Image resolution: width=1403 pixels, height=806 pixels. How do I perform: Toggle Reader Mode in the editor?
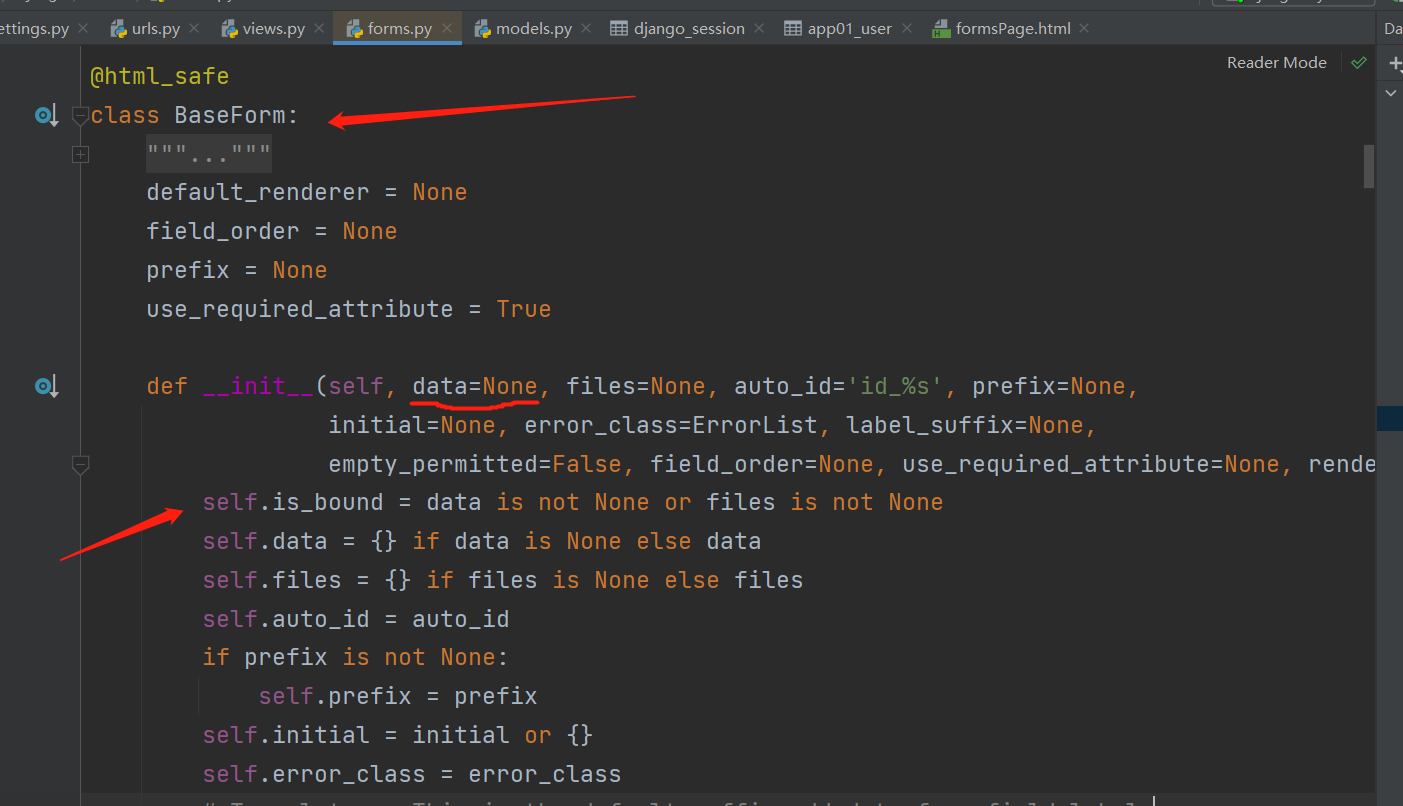[1277, 63]
